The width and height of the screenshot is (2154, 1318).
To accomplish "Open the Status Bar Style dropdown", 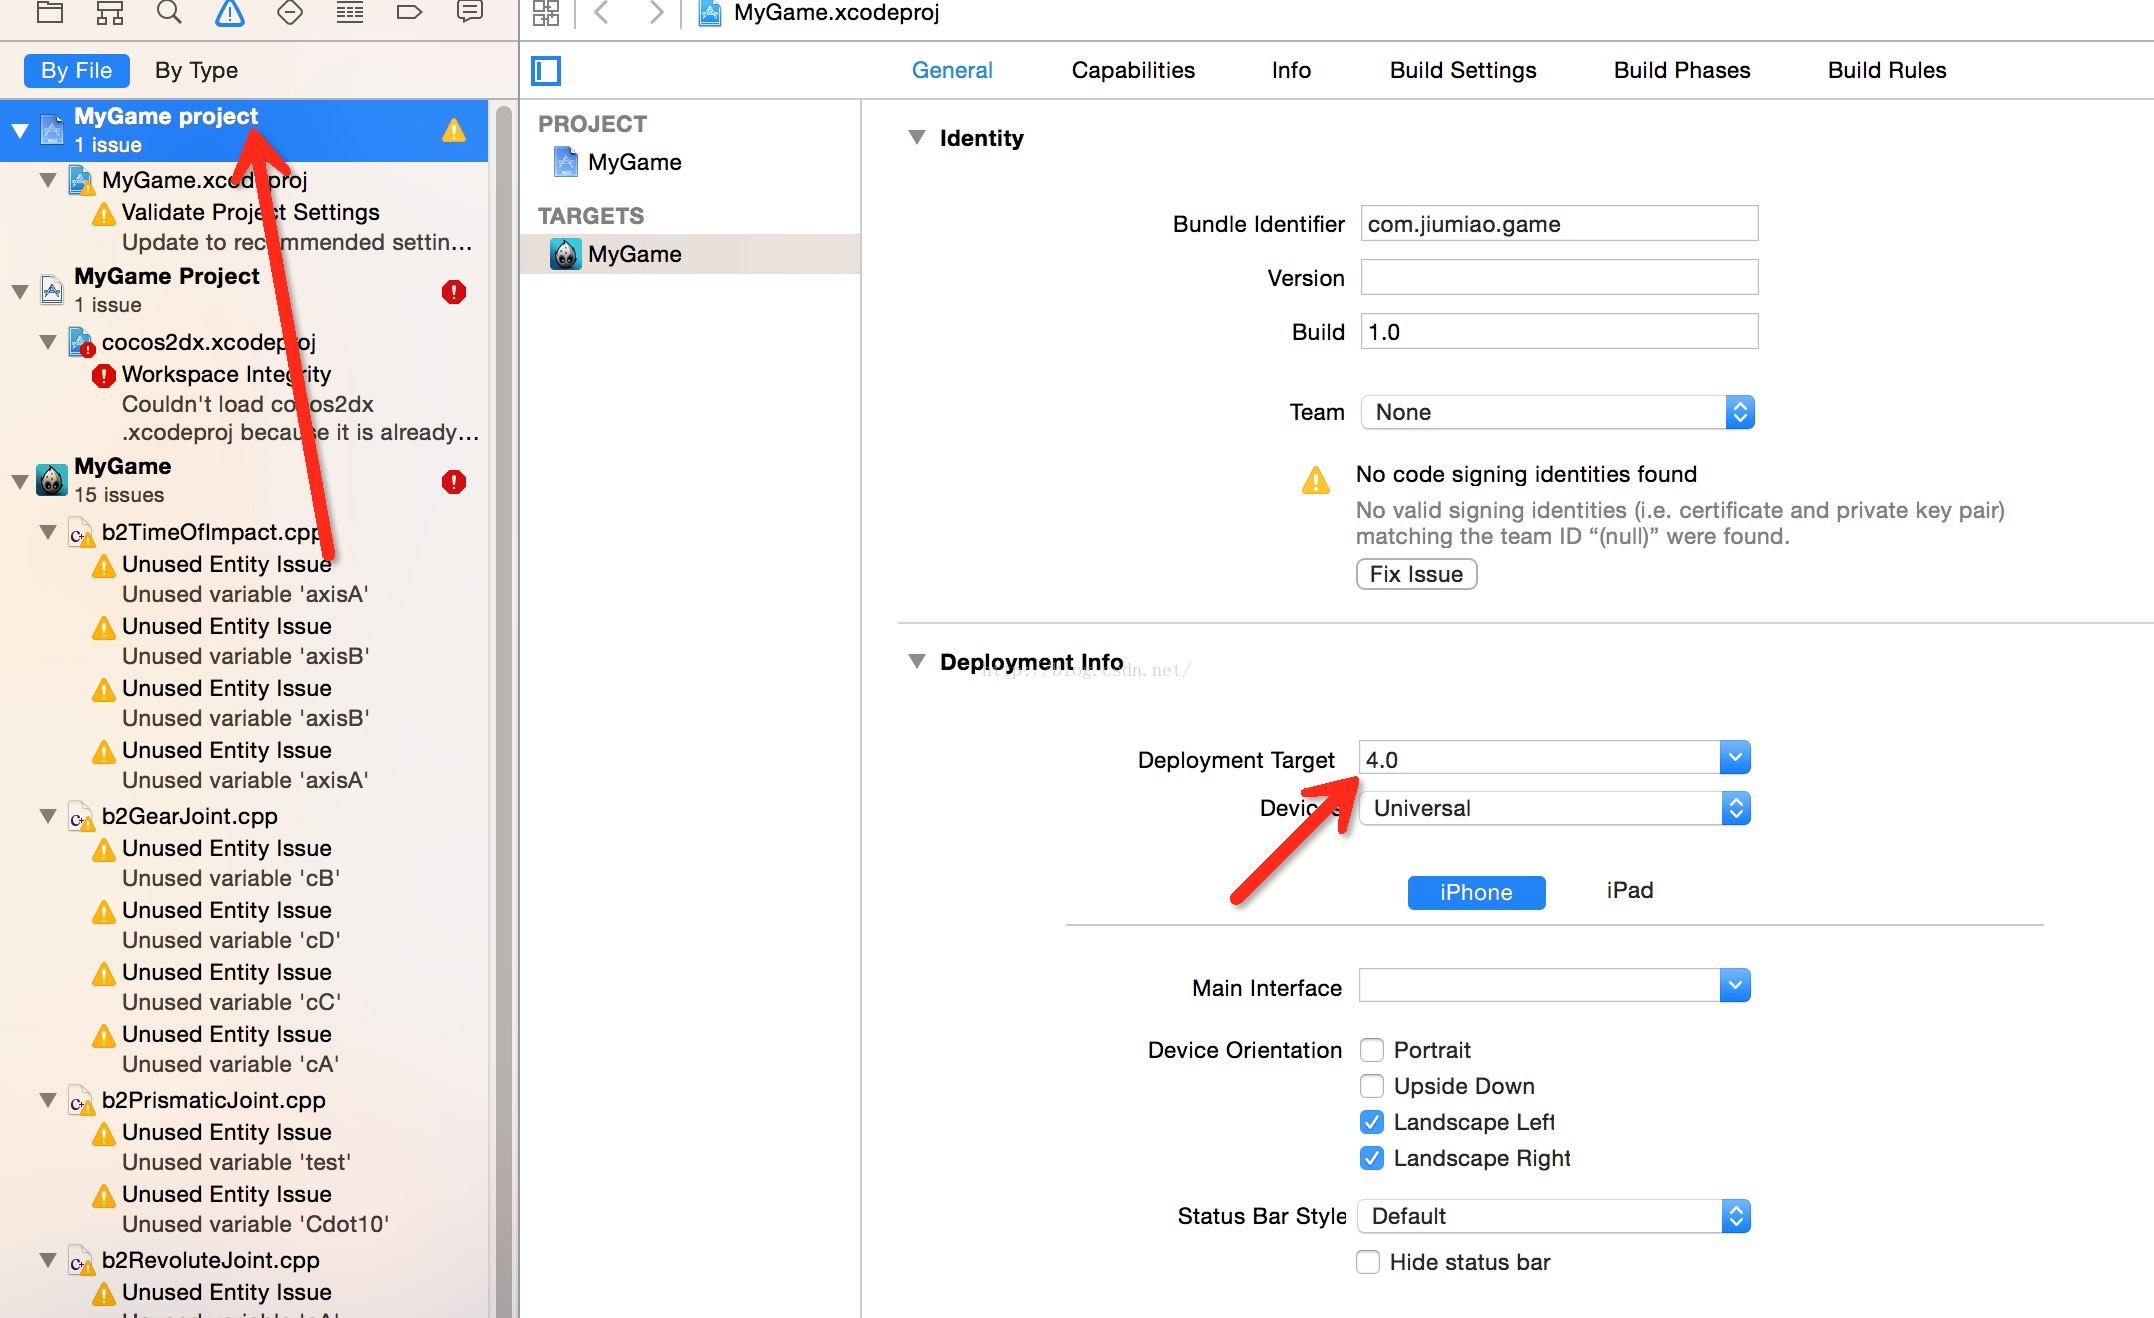I will click(x=1555, y=1216).
